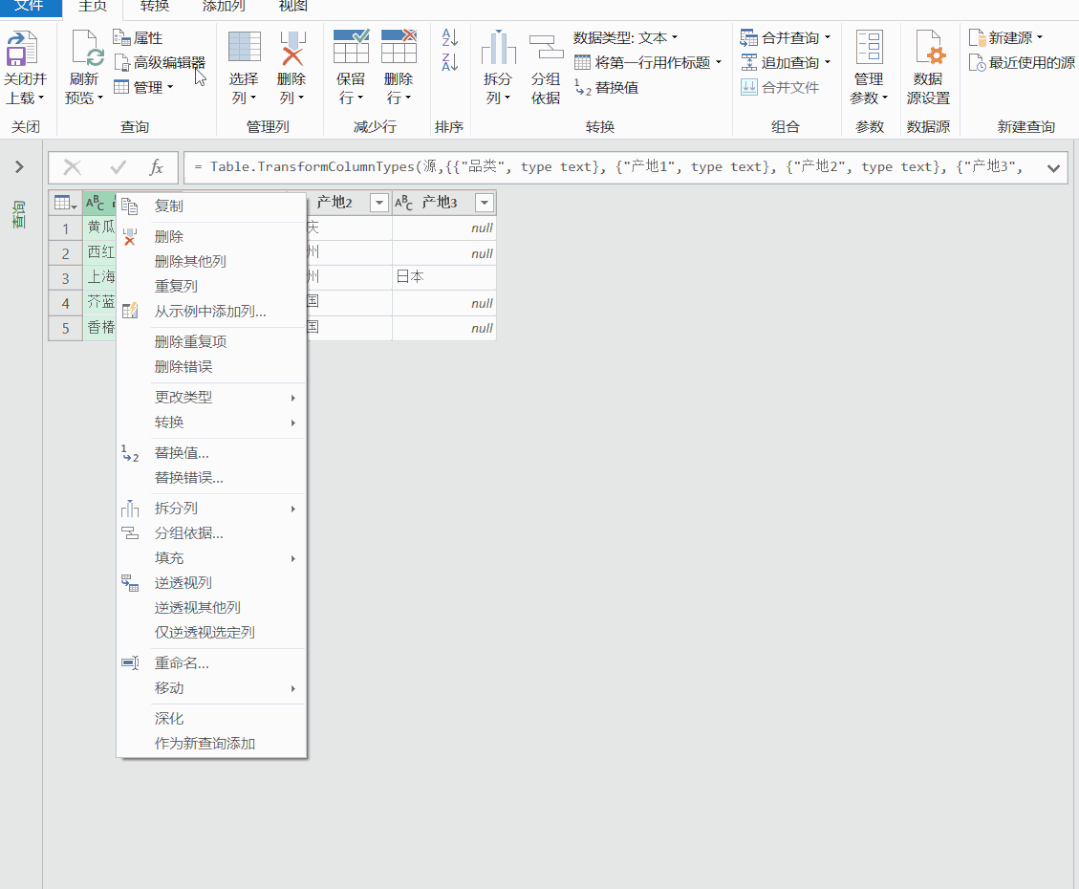Screen dimensions: 1079x889
Task: Choose 替换错误... from the context menu
Action: tap(212, 478)
